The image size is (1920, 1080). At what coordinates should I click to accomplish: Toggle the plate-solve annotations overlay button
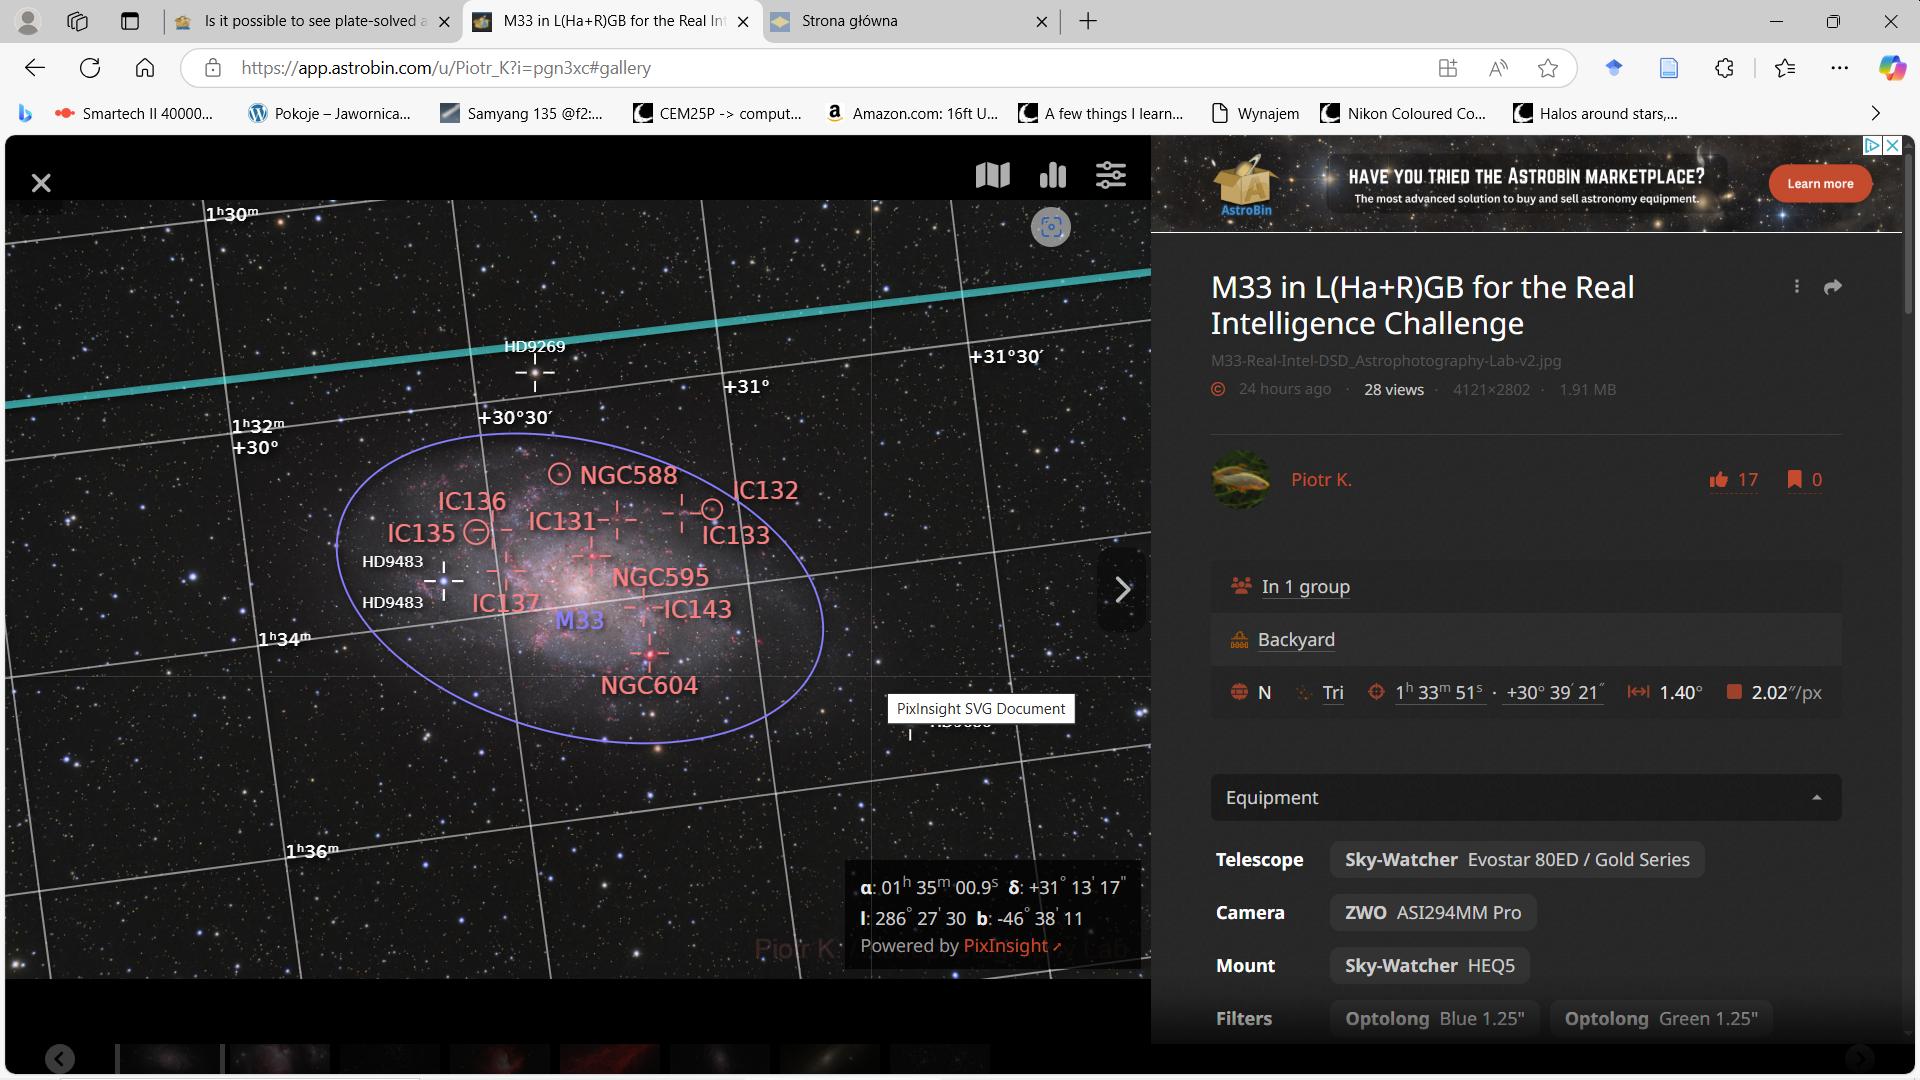coord(1051,227)
